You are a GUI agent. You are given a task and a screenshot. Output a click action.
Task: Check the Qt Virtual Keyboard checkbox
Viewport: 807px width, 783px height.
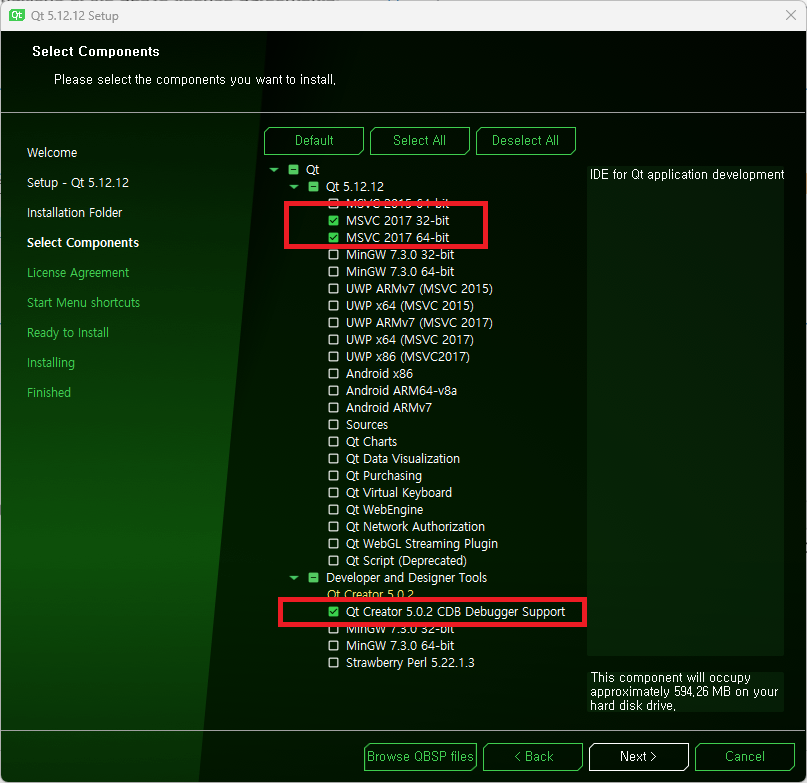coord(334,492)
